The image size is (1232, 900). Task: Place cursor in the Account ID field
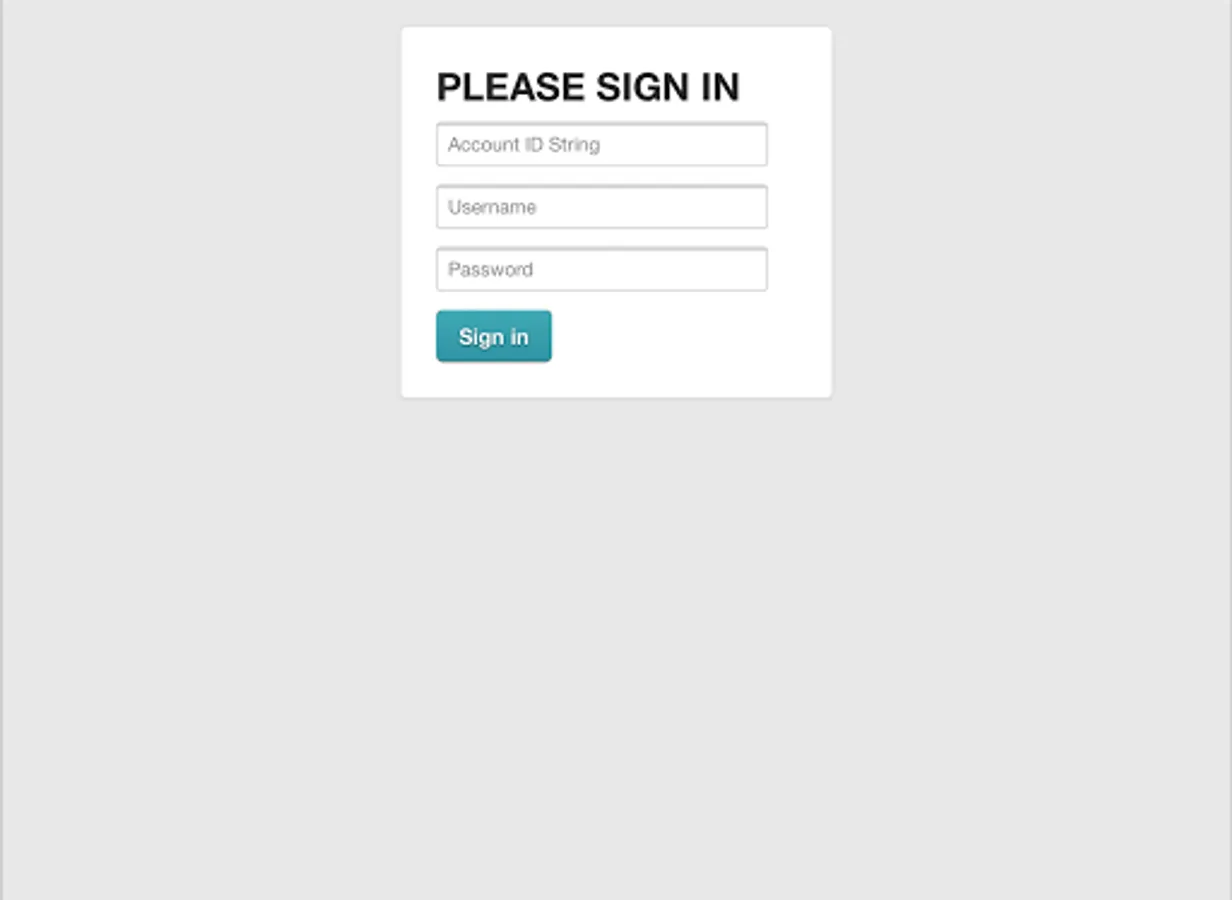[601, 144]
